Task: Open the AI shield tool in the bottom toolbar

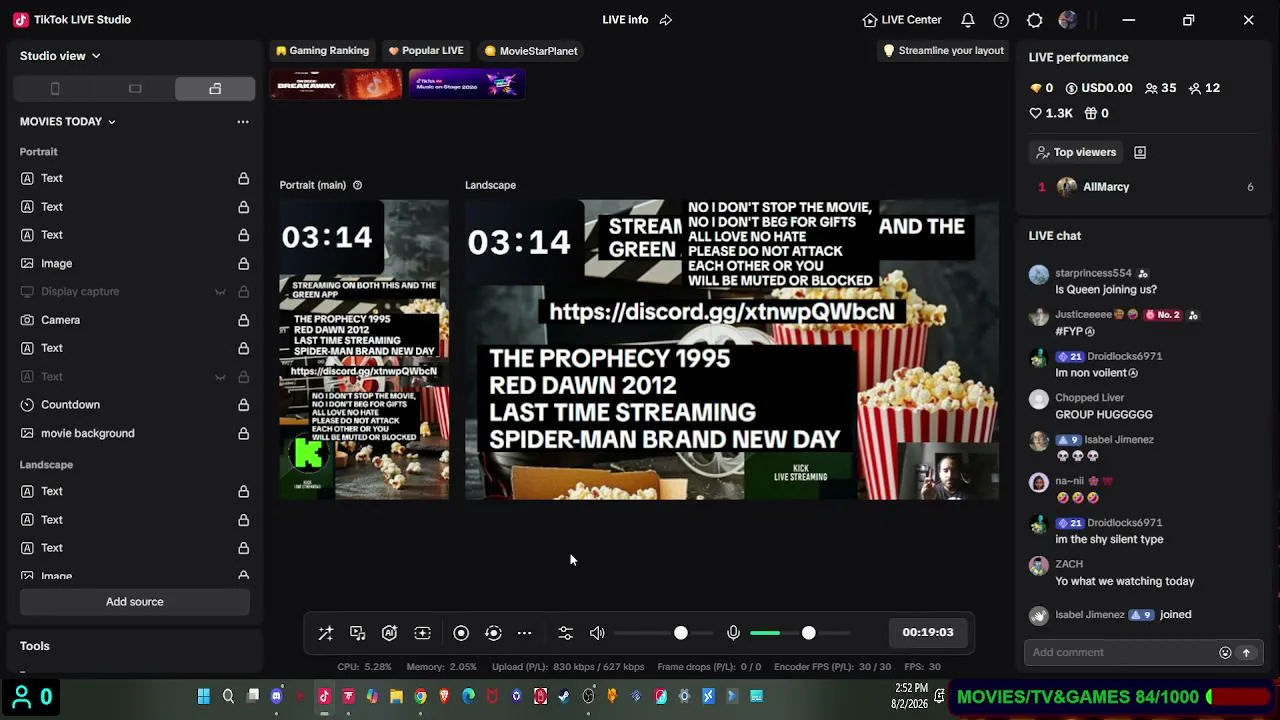Action: pos(390,633)
